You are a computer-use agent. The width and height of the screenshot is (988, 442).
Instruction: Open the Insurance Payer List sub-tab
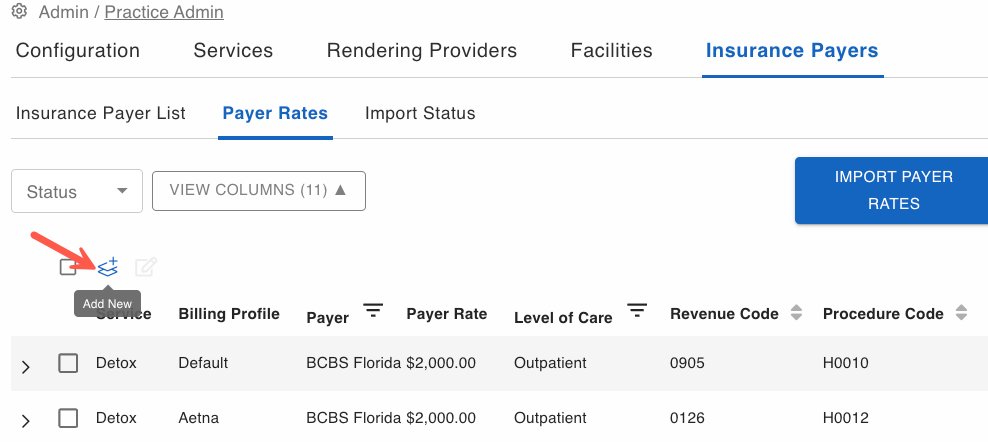(101, 113)
